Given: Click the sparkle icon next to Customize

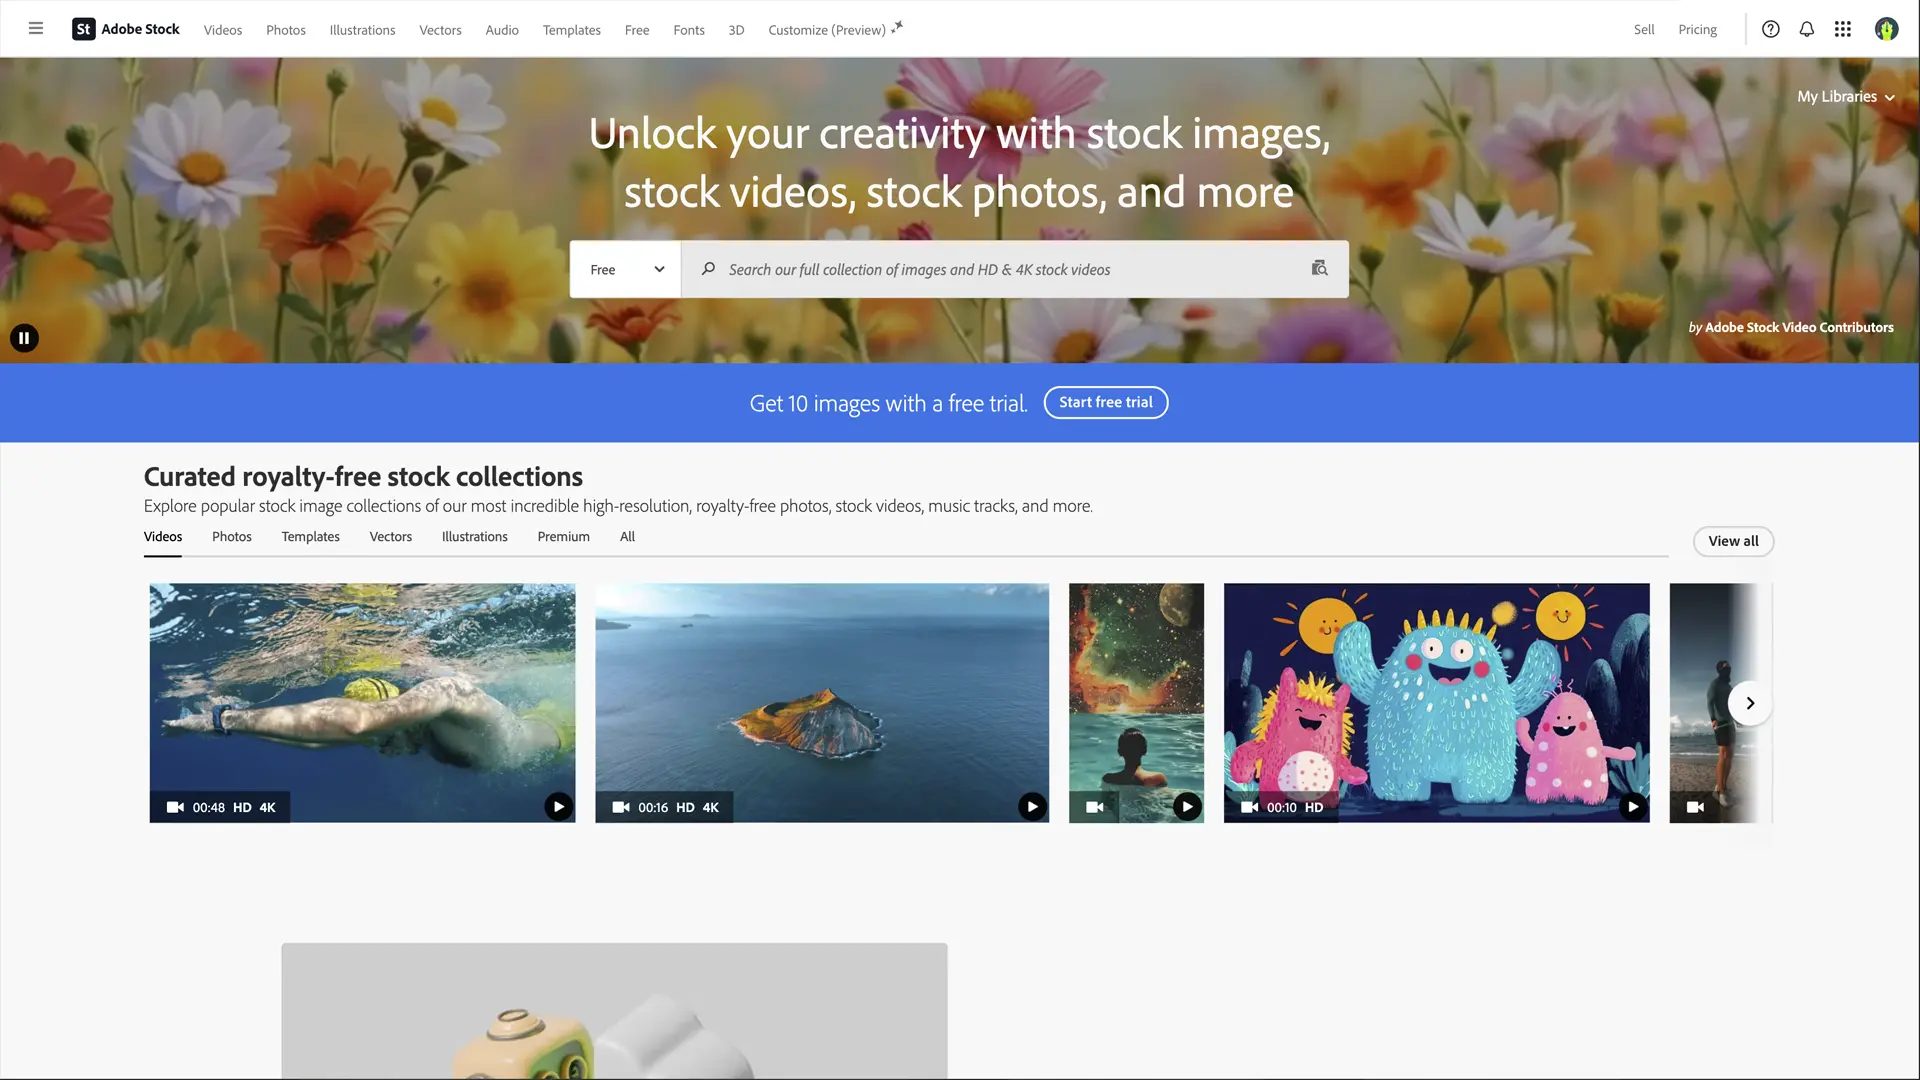Looking at the screenshot, I should (897, 27).
